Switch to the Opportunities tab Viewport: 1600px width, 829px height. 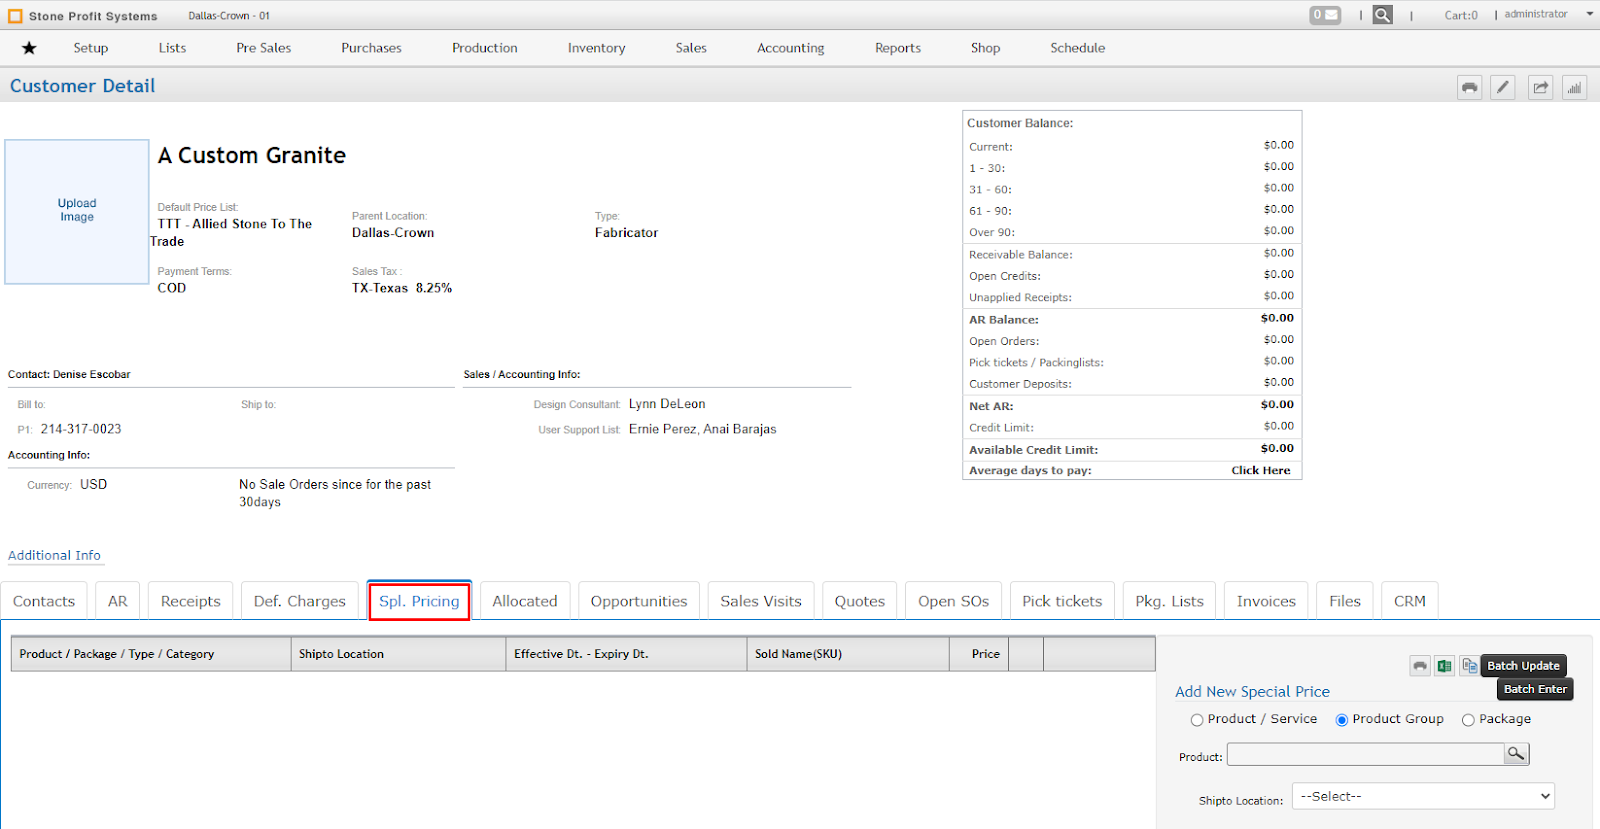tap(639, 601)
